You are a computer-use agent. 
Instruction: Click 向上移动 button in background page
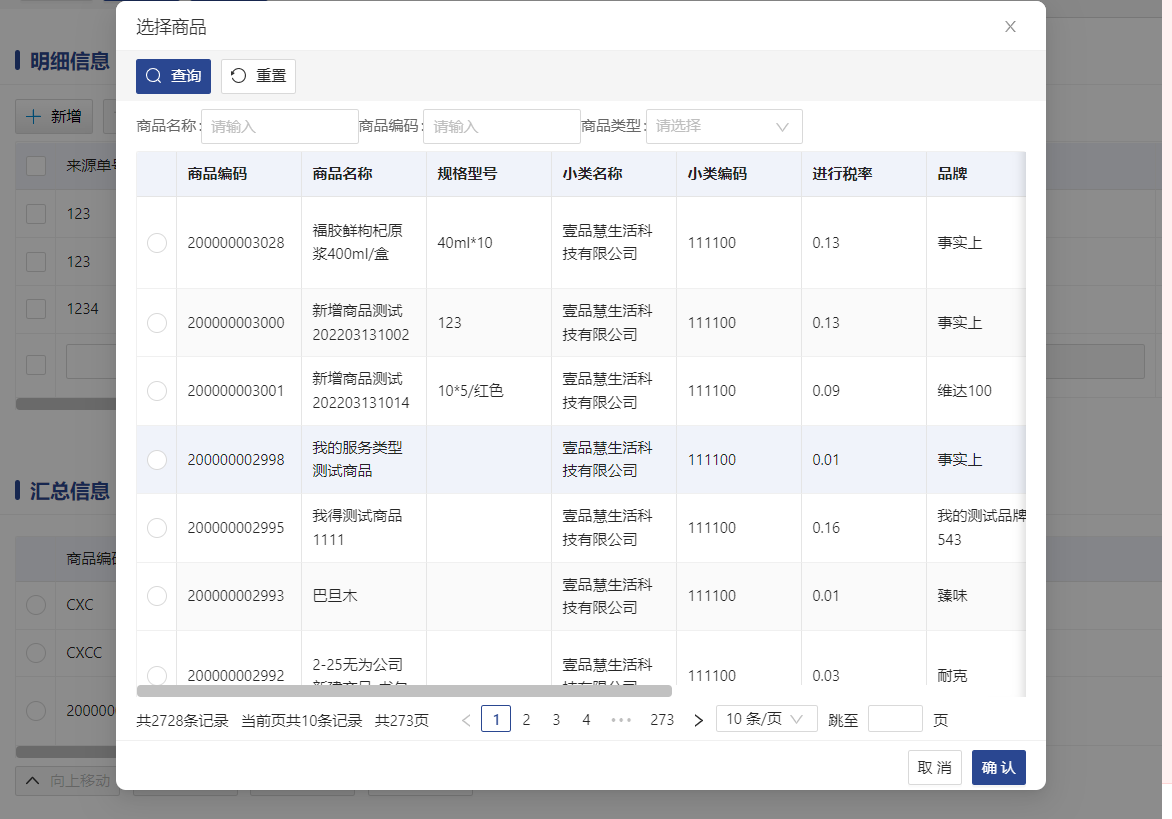pyautogui.click(x=67, y=781)
